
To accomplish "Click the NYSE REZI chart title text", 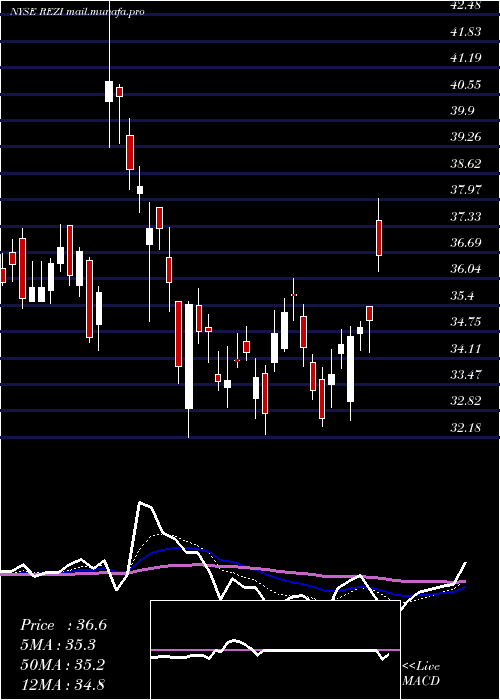I will tap(77, 12).
